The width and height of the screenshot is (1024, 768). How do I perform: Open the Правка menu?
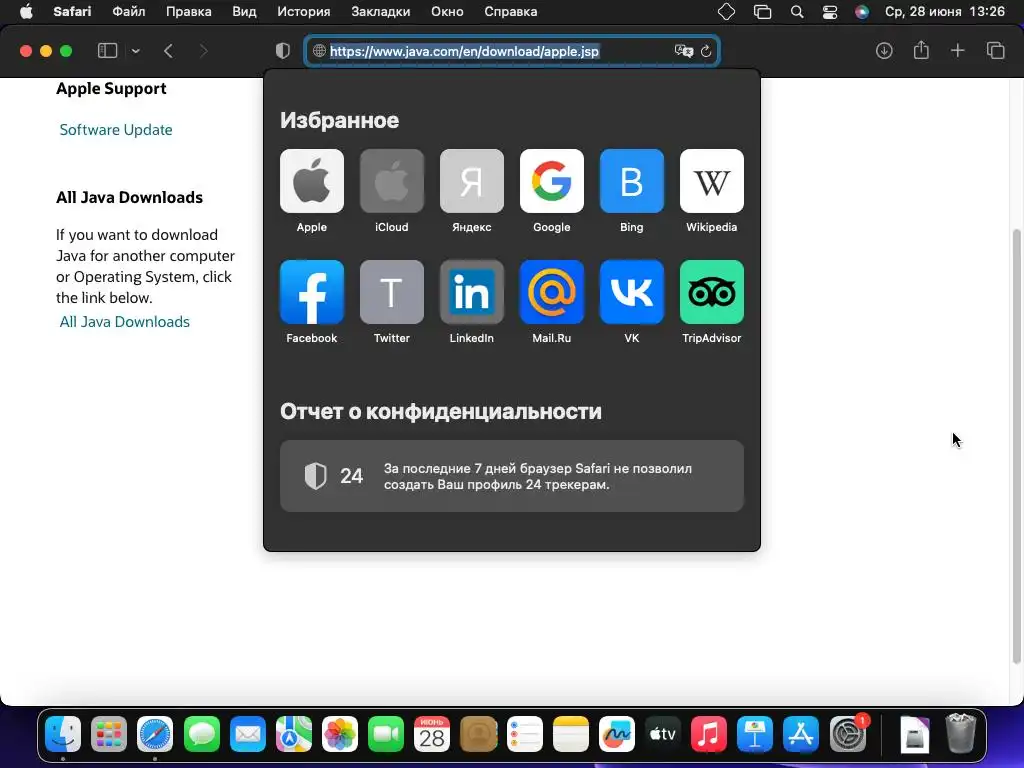(189, 12)
